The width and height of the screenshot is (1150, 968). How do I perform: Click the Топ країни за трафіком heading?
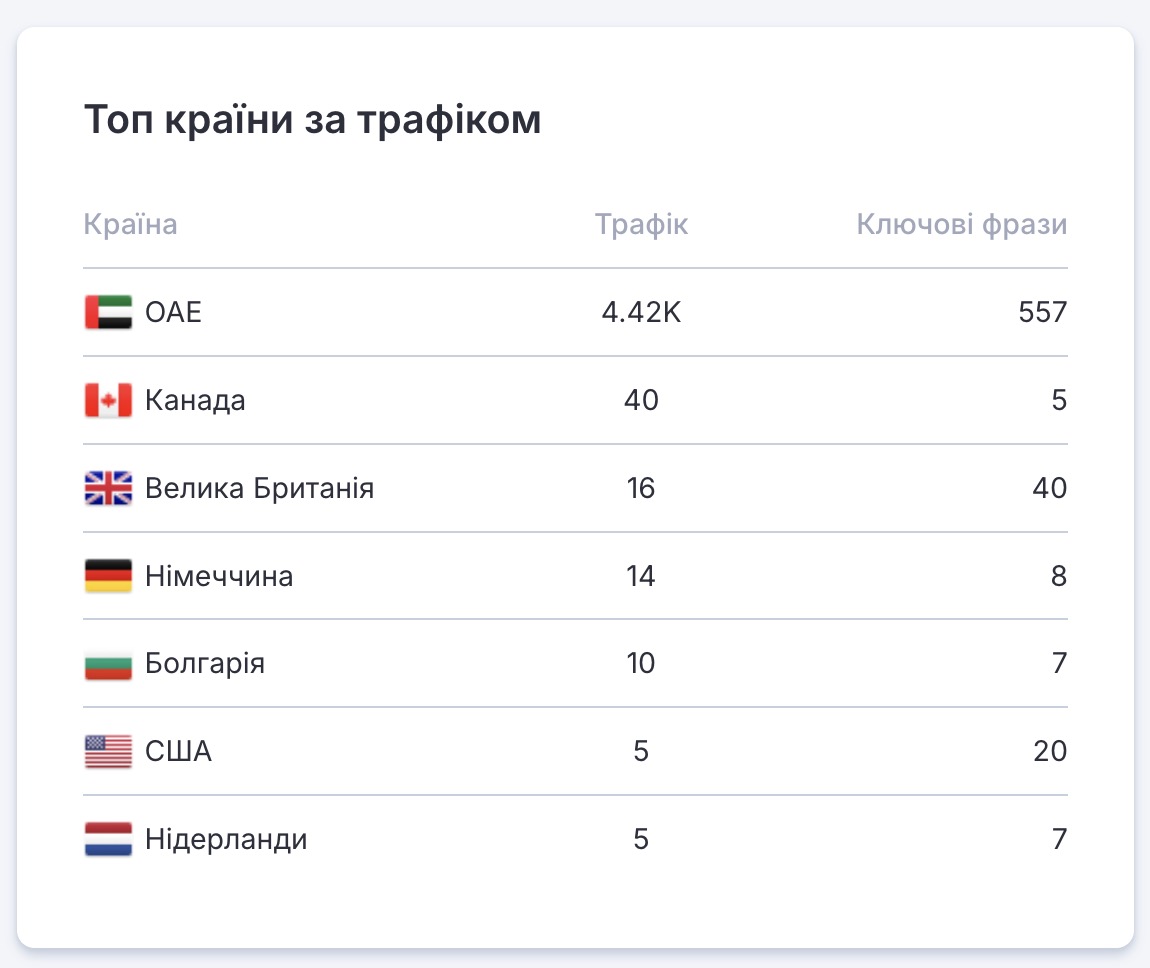point(312,120)
